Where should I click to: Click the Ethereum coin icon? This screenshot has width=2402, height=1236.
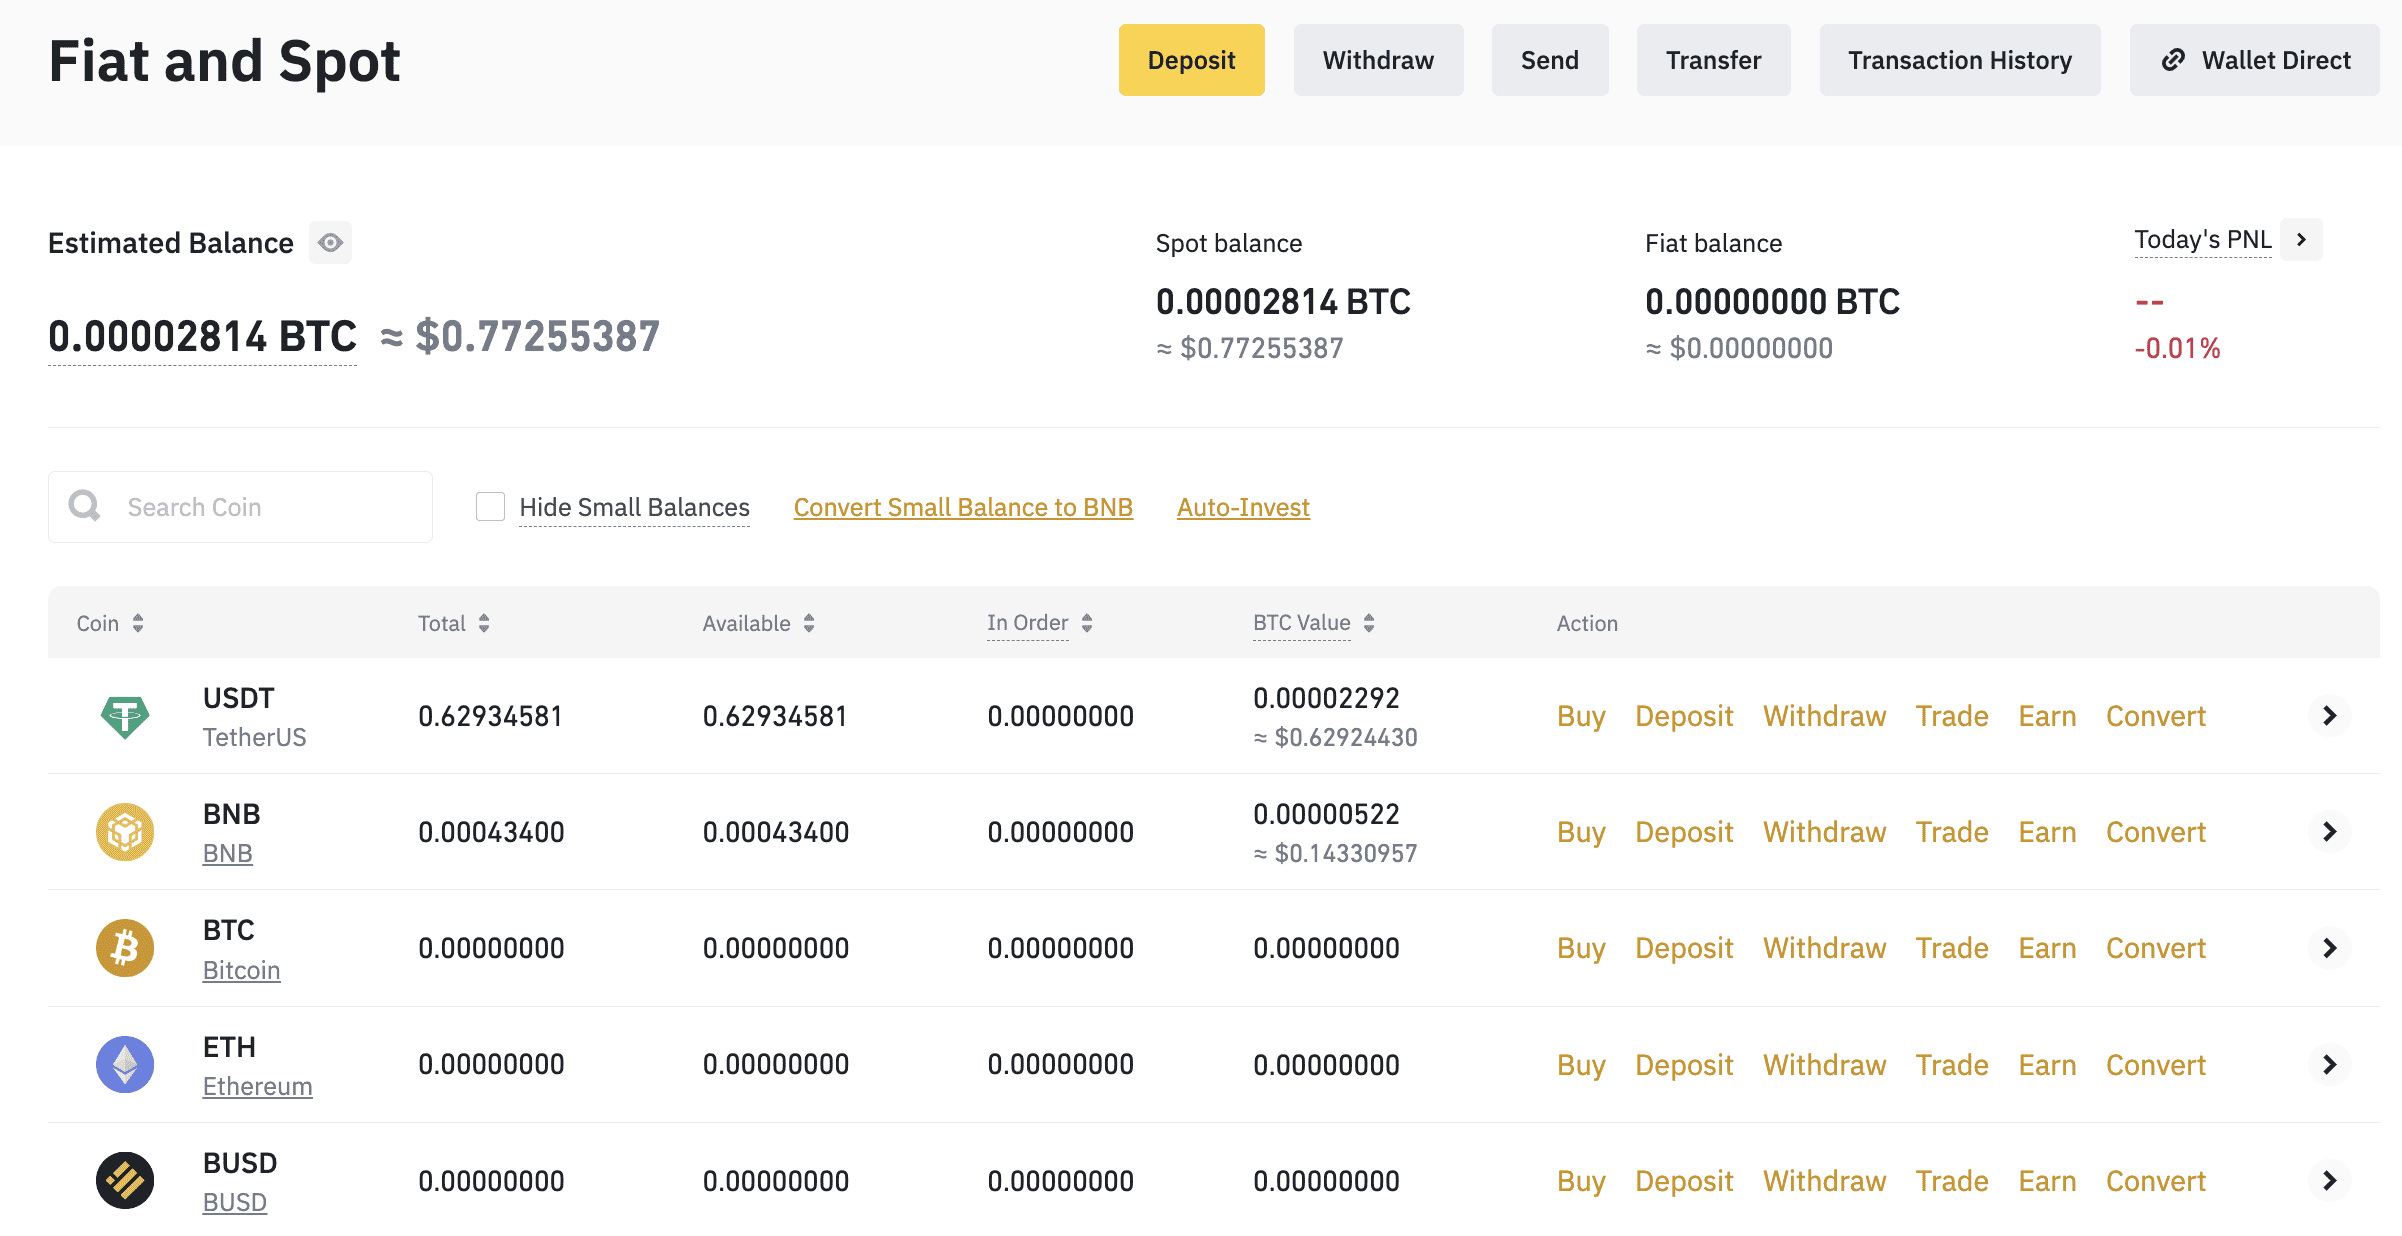125,1064
